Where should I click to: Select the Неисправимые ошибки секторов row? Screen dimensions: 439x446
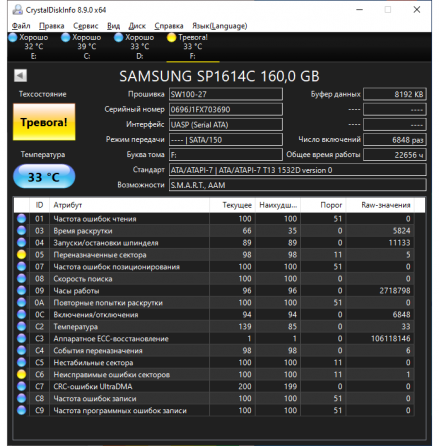click(x=214, y=375)
